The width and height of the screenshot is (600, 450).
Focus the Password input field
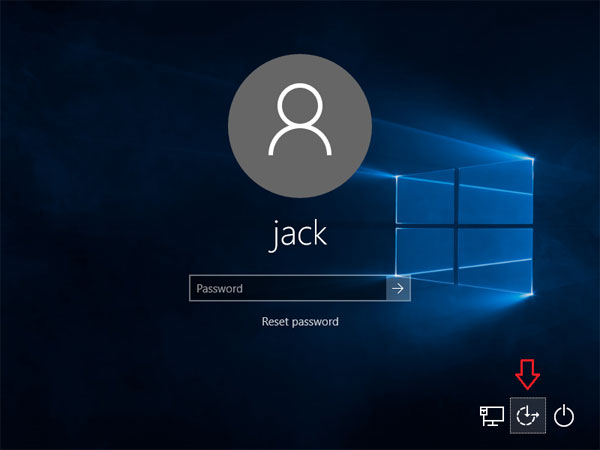click(287, 289)
